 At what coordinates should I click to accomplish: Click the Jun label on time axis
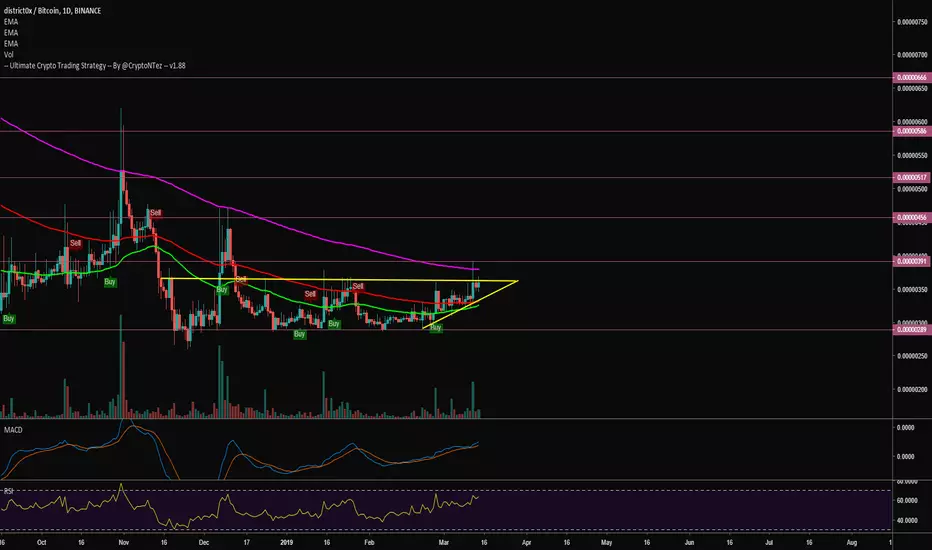689,543
